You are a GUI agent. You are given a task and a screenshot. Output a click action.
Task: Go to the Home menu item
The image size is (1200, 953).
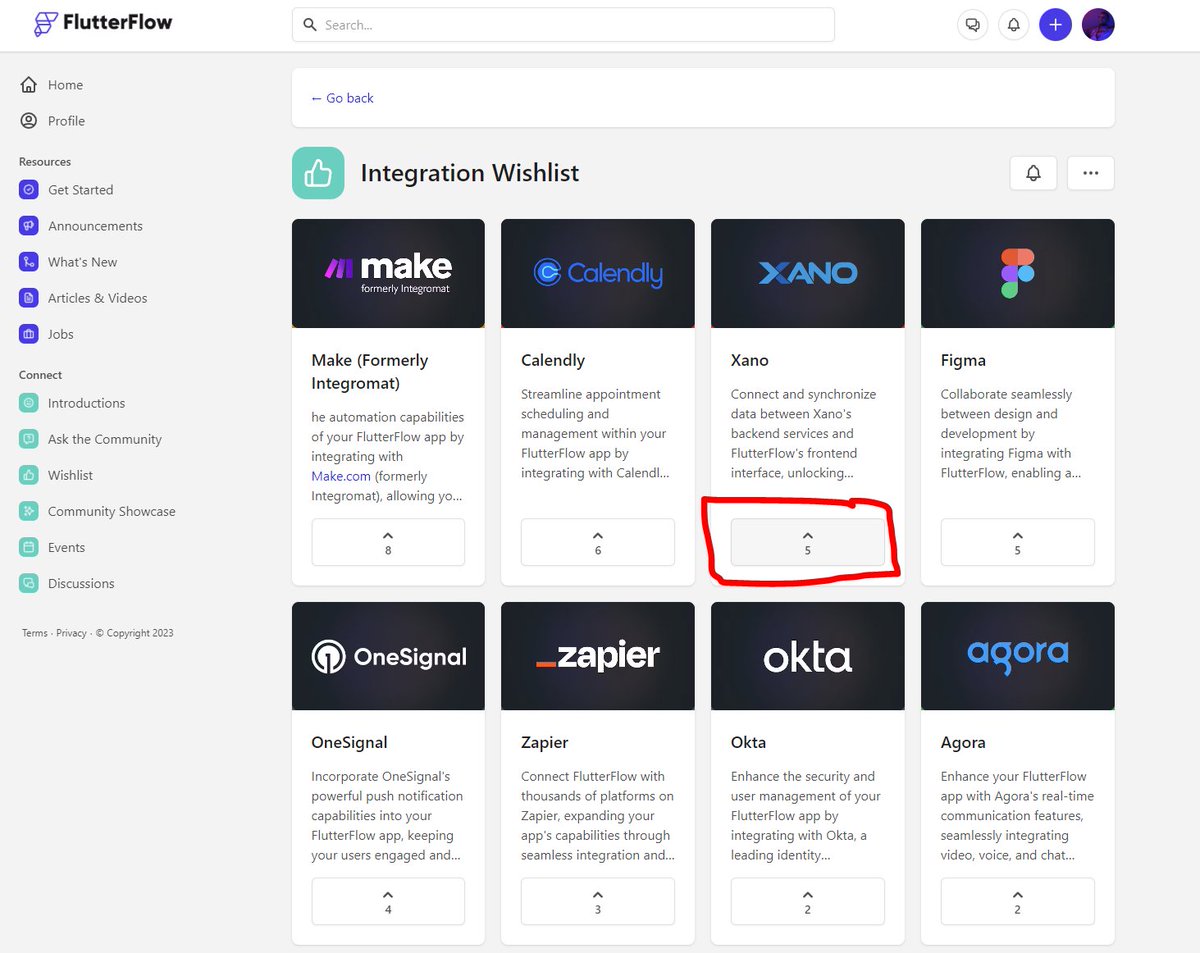coord(63,85)
